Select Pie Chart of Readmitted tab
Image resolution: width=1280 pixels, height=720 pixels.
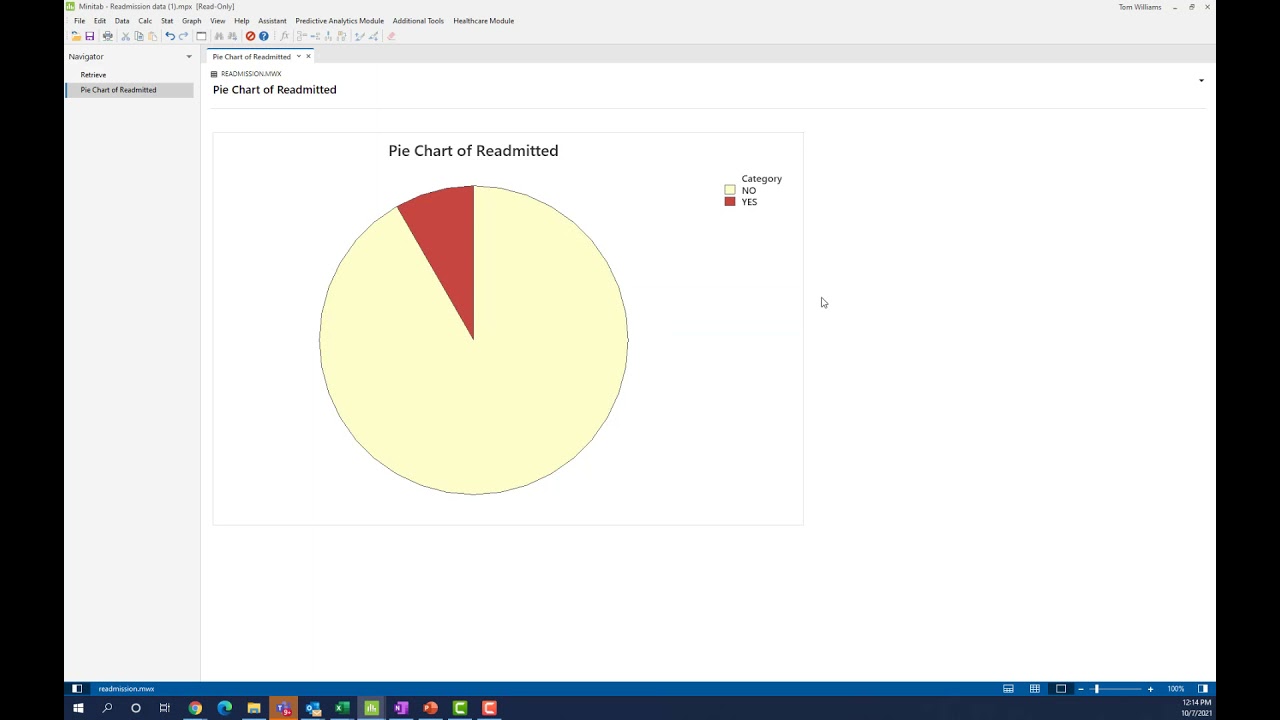click(252, 57)
